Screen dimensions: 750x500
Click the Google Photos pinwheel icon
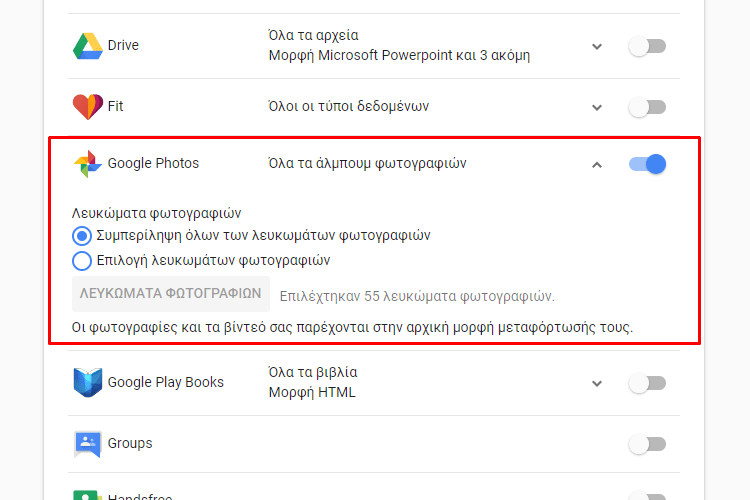click(88, 164)
